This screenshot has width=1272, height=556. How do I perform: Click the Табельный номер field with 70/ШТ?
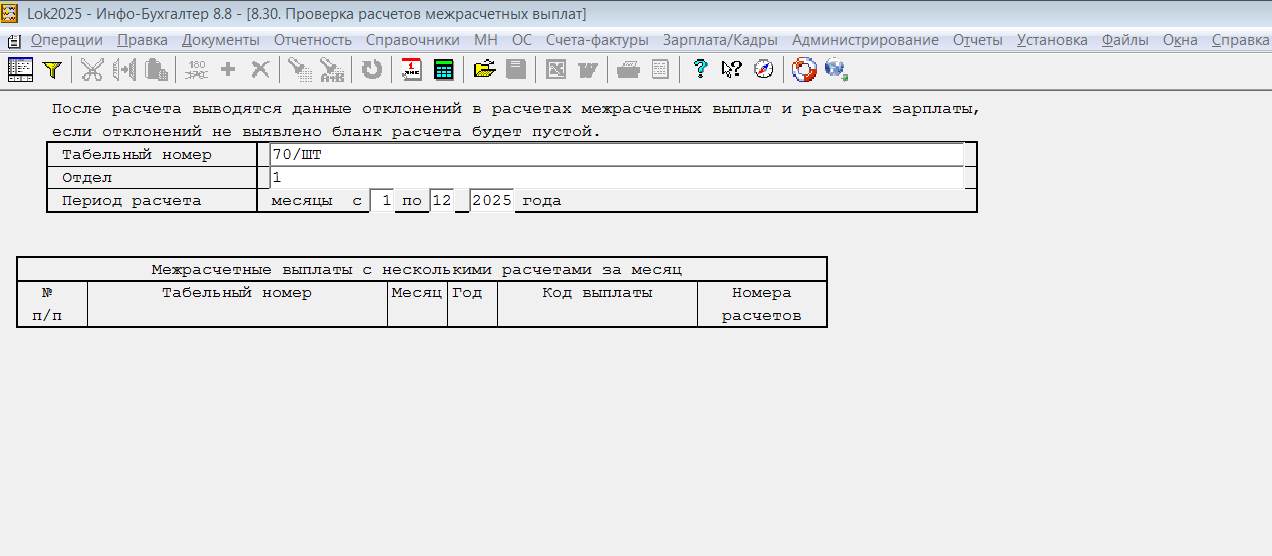615,155
